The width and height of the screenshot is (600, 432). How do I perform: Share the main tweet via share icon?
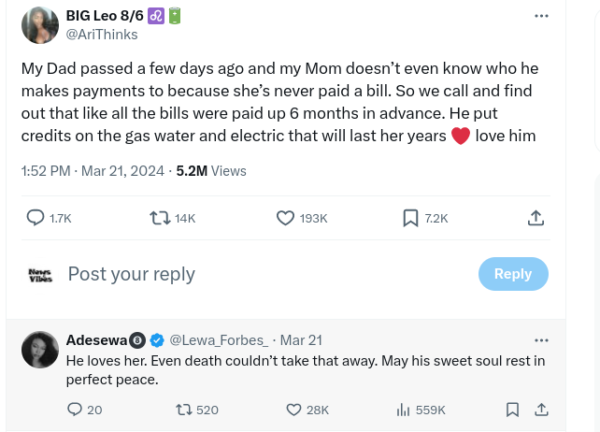click(535, 218)
